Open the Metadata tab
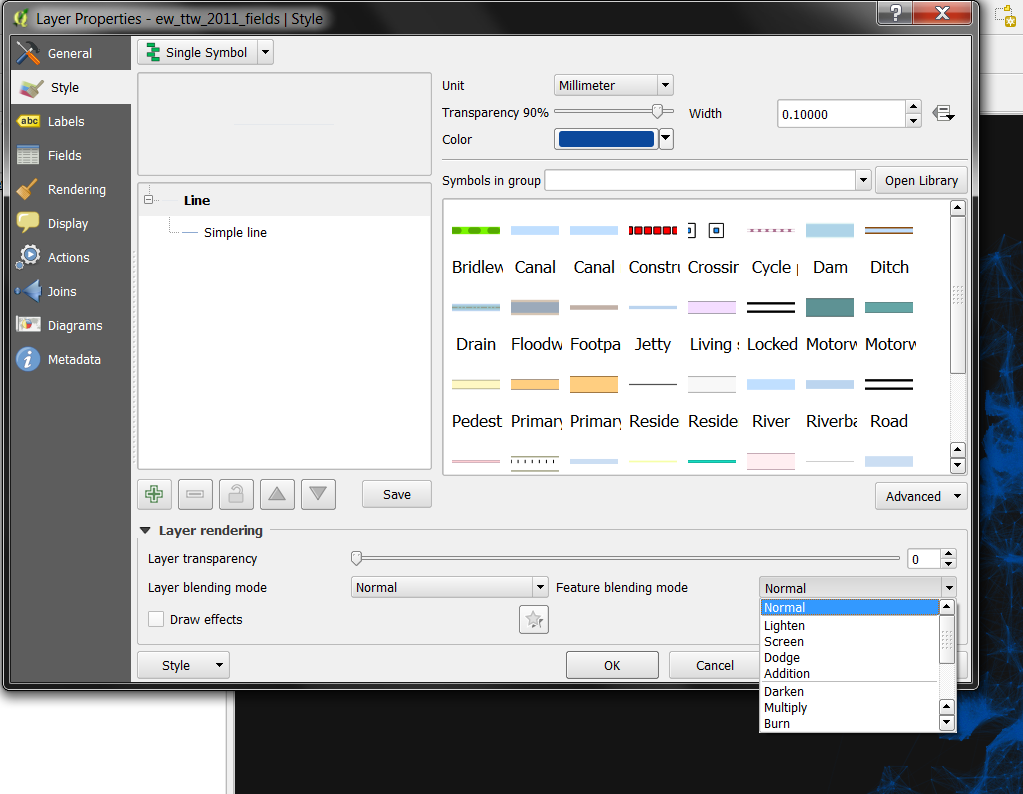 pyautogui.click(x=70, y=359)
